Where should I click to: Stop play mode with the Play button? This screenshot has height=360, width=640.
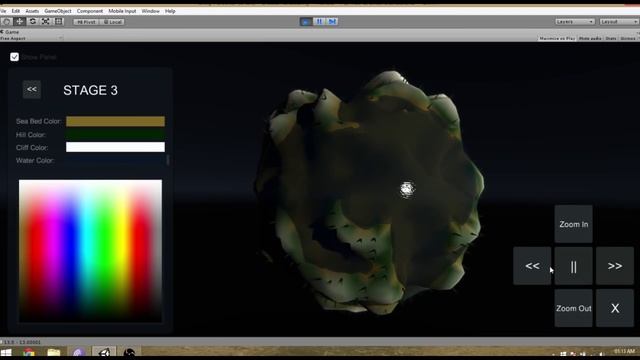click(305, 22)
